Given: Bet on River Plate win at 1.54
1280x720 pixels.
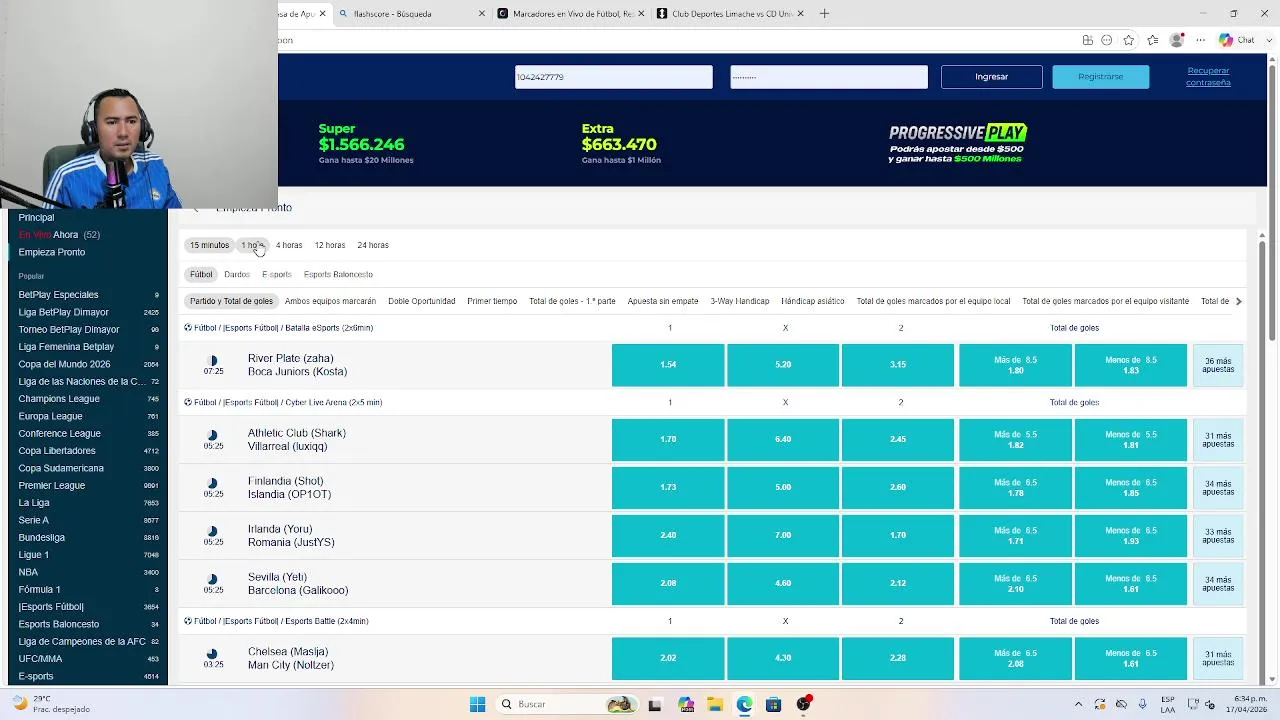Looking at the screenshot, I should point(668,365).
